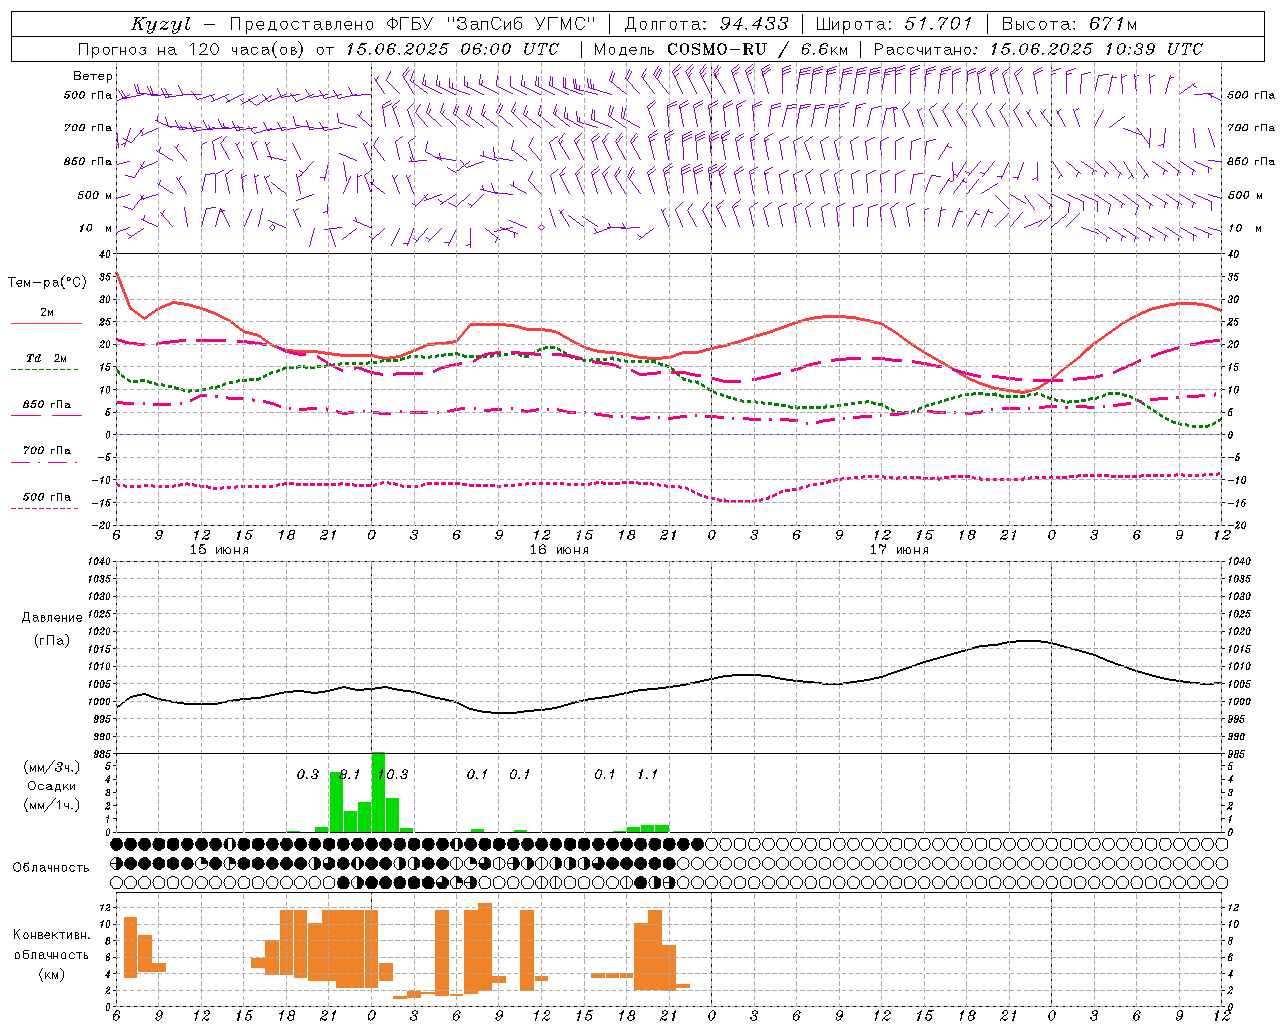Viewport: 1280px width, 1024px height.
Task: Click the tallest green precipitation bar
Action: point(378,792)
